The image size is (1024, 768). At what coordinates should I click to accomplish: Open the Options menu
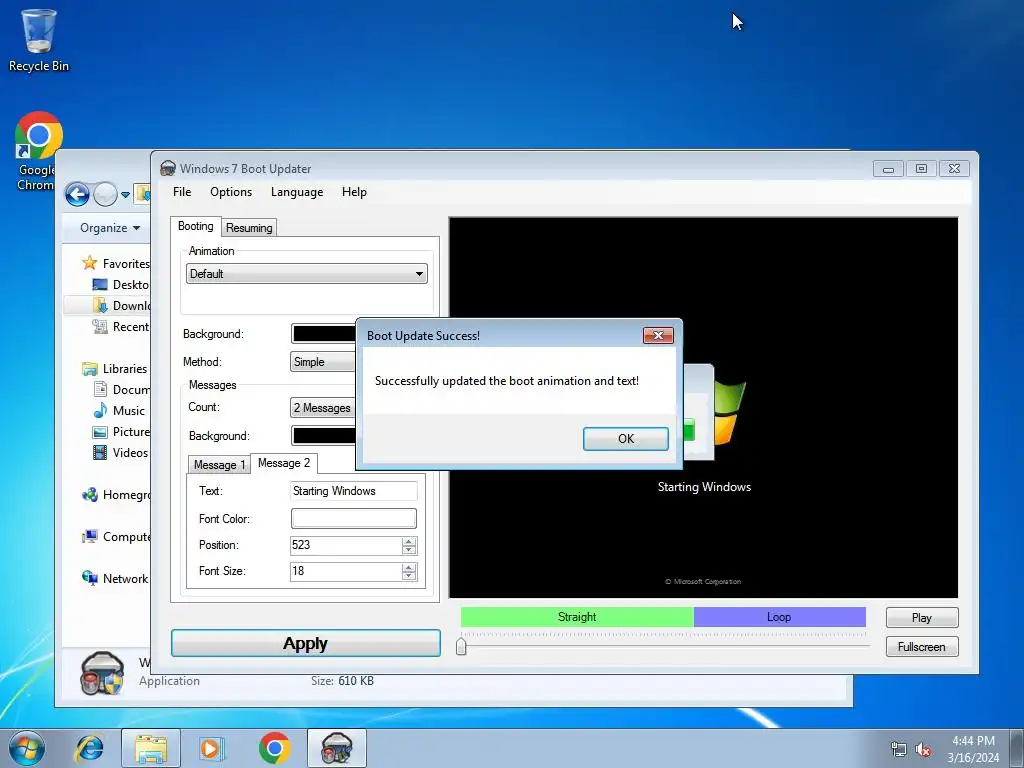[231, 192]
